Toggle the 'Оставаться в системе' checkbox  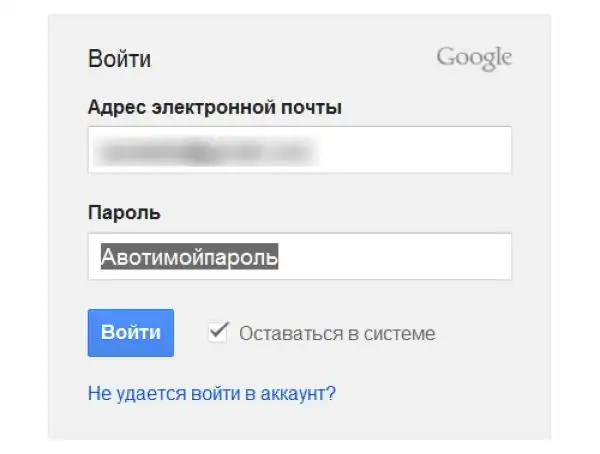217,332
